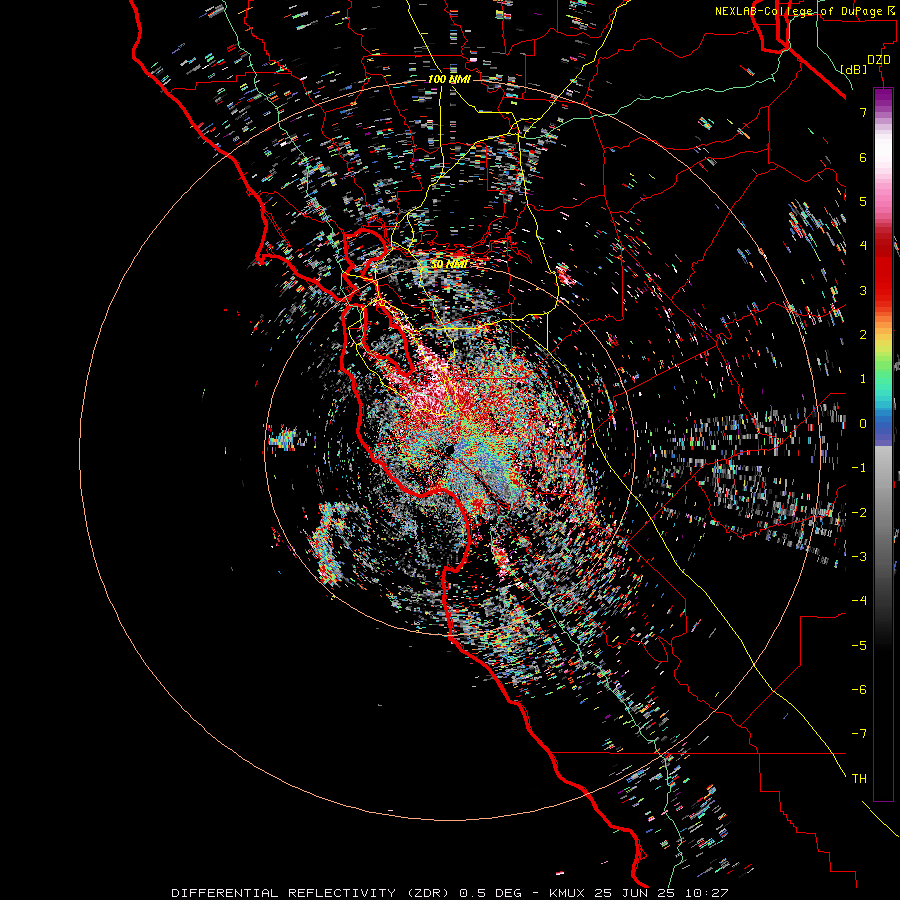
Task: Click the -6 value on color scale
Action: [x=859, y=690]
